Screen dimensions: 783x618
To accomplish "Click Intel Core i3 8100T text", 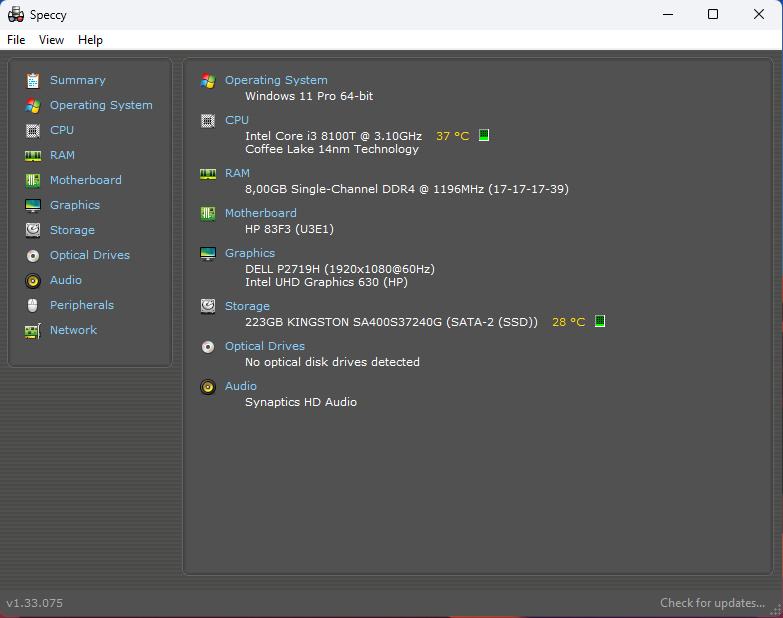I will coord(334,136).
